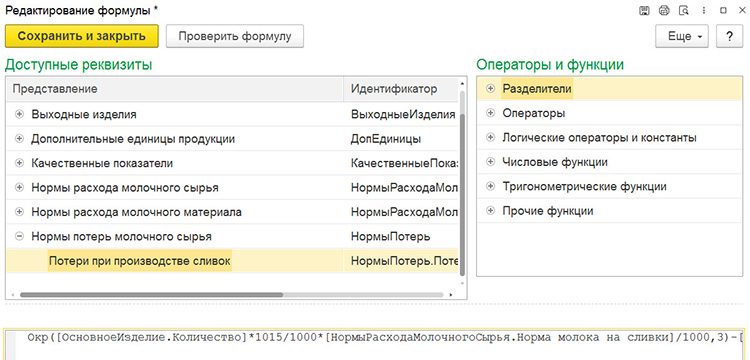Open the vertical three-dot menu icon

pos(704,11)
